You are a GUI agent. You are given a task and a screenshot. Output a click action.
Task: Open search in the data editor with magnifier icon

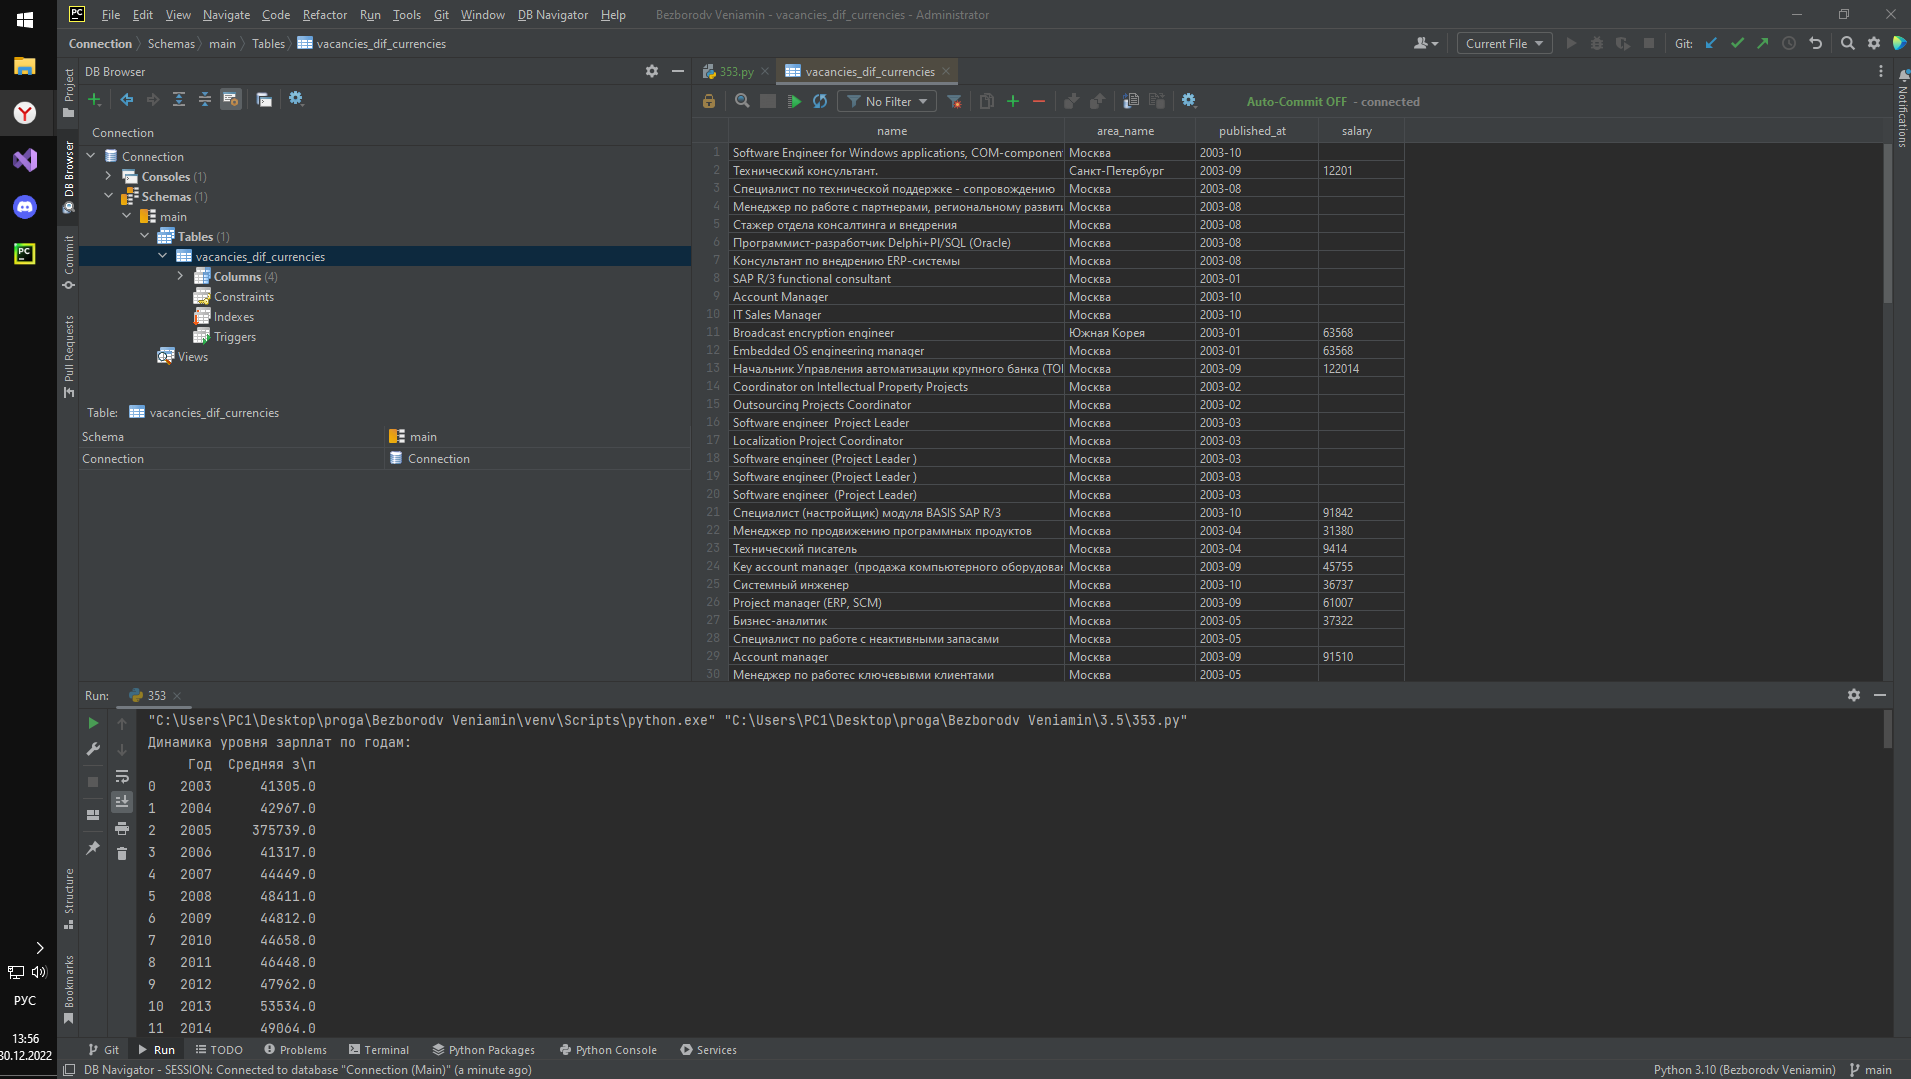tap(742, 101)
